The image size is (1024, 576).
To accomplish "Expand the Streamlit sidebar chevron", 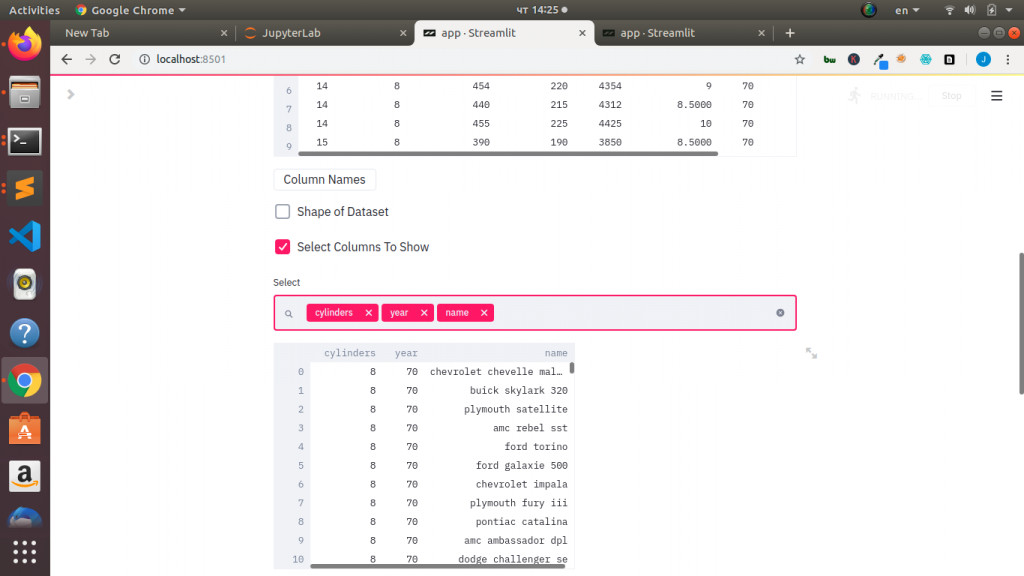I will (x=70, y=94).
